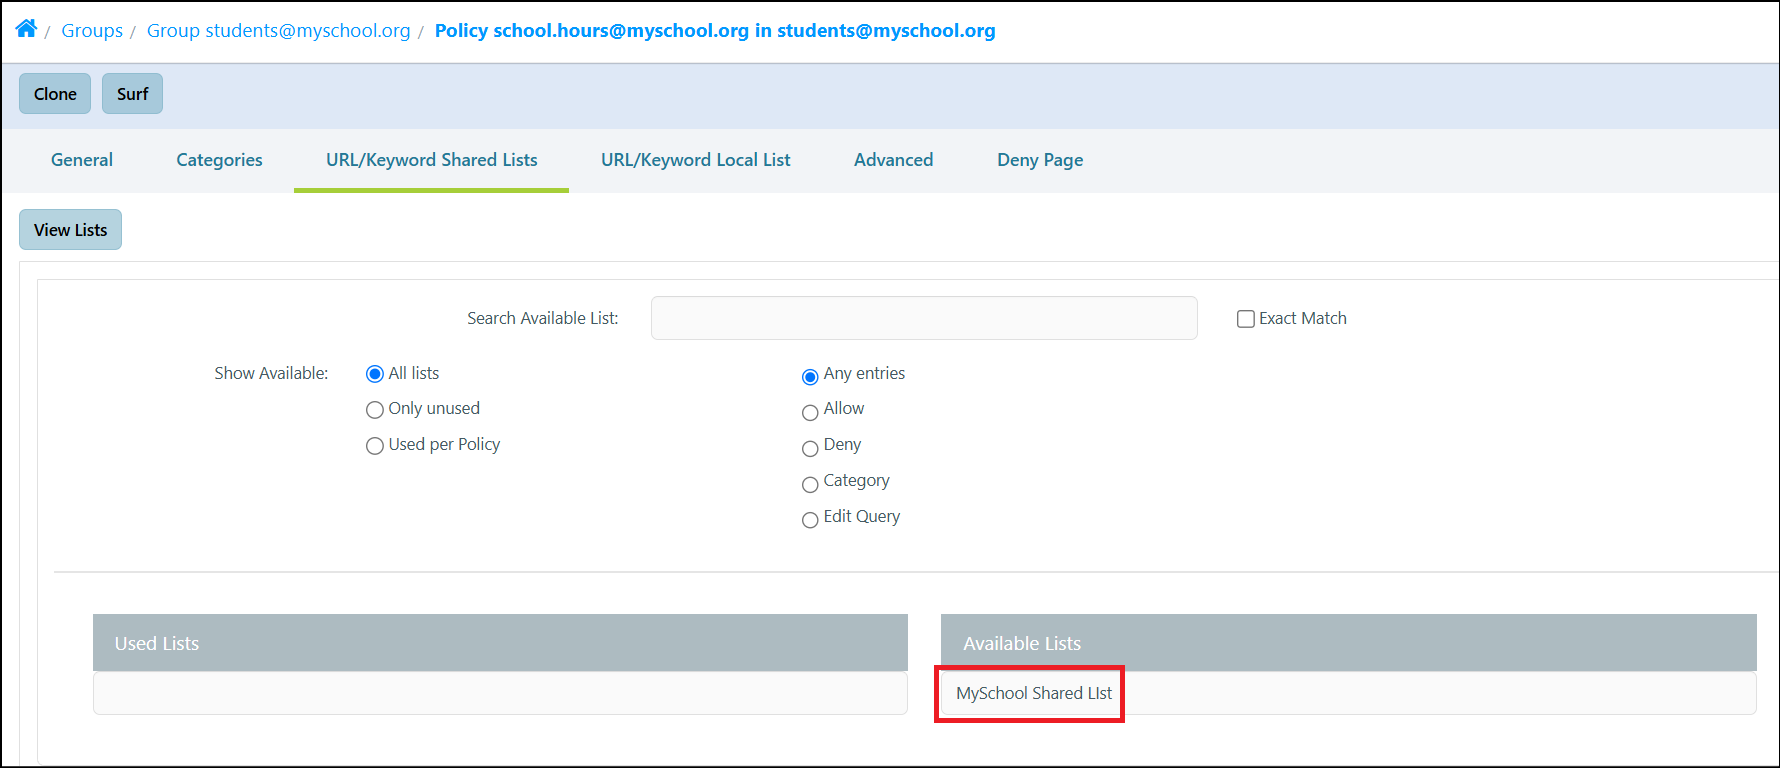This screenshot has width=1780, height=768.
Task: Select the Edit Query radio option
Action: click(x=810, y=520)
